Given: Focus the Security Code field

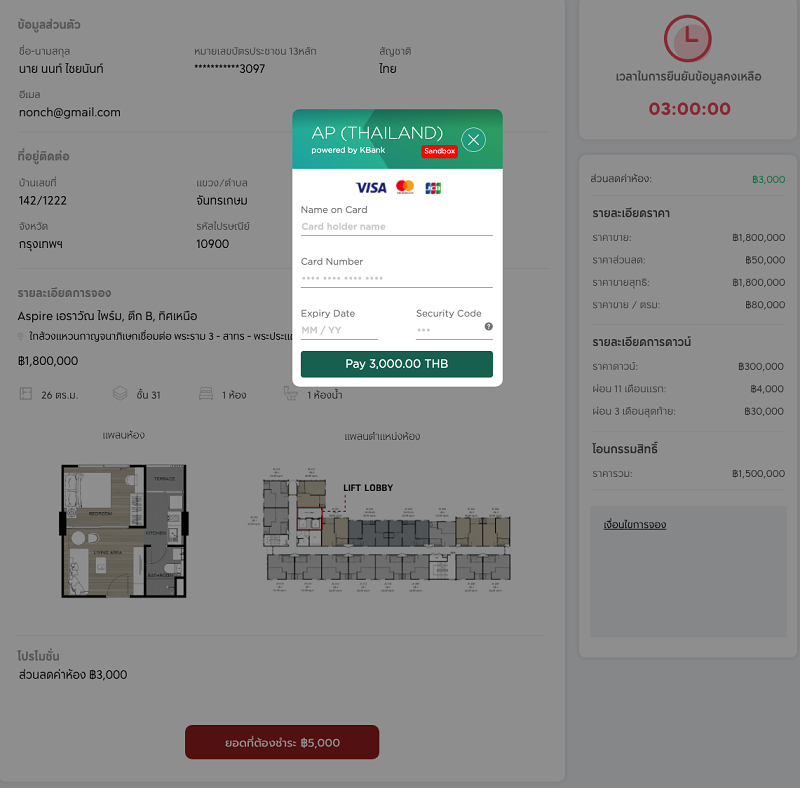Looking at the screenshot, I should coord(448,330).
